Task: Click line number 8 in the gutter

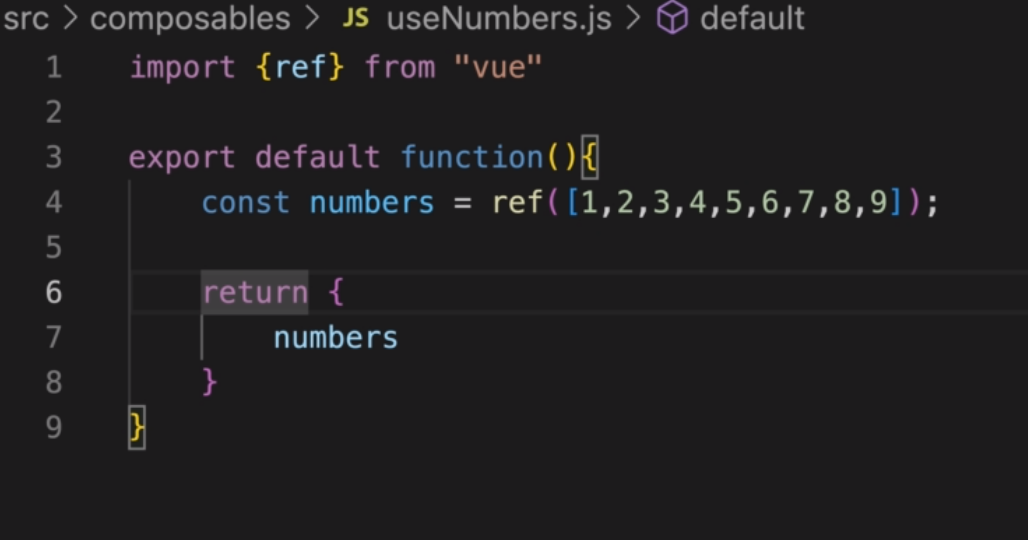Action: (54, 382)
